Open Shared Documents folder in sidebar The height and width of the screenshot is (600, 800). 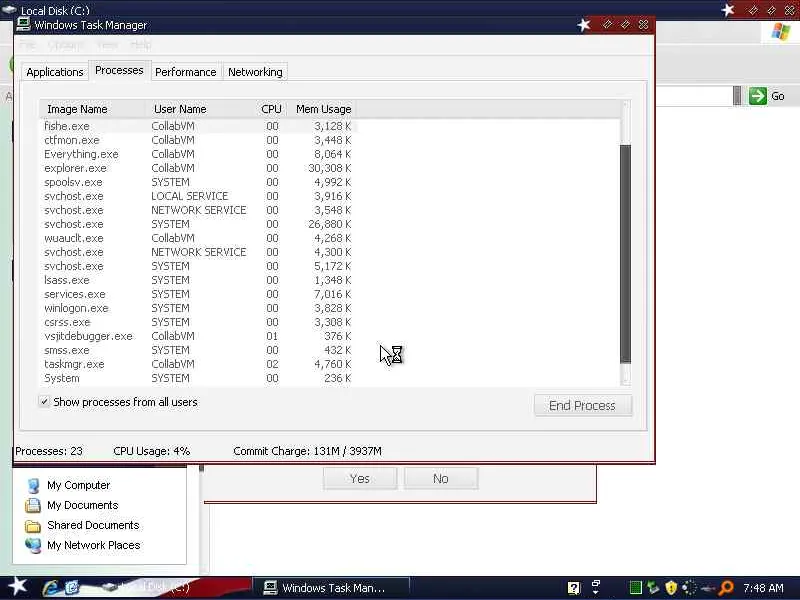pos(82,525)
